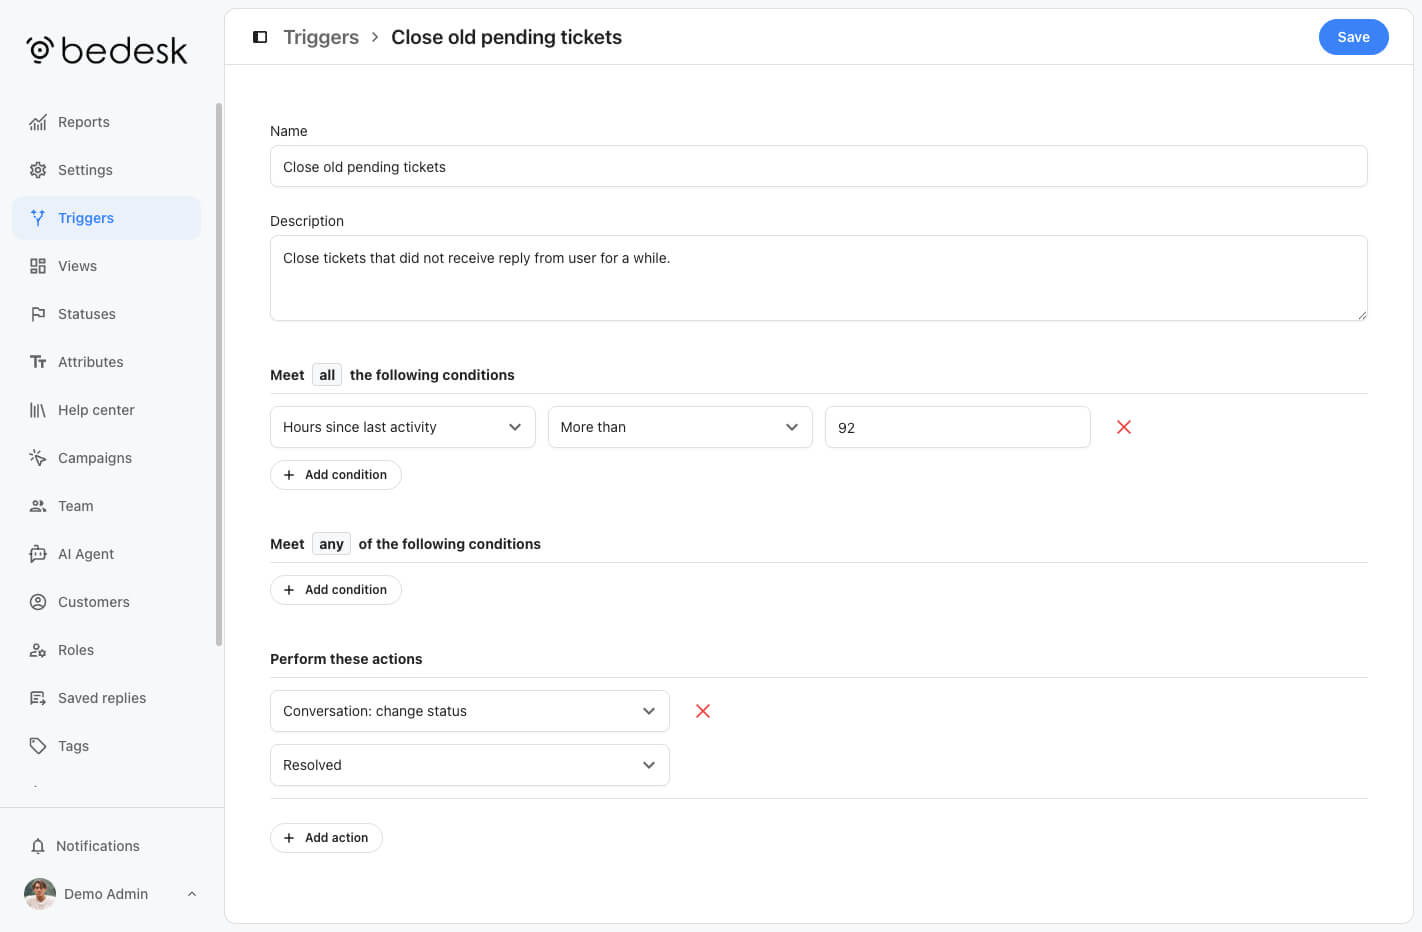1422x932 pixels.
Task: Go to Views section
Action: click(x=106, y=266)
